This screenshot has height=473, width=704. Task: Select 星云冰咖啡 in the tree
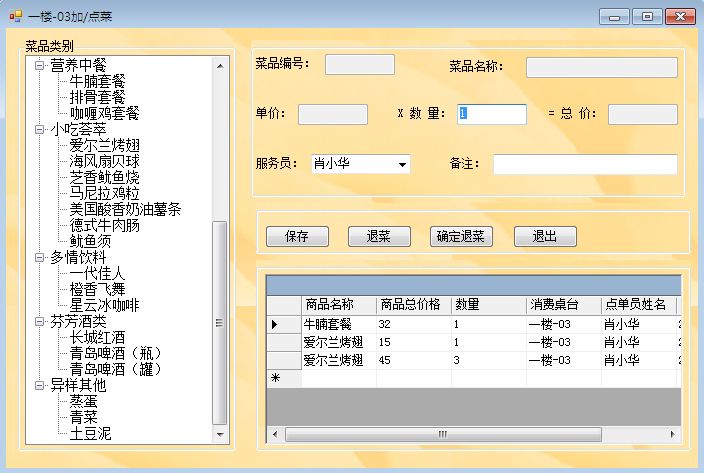click(105, 306)
